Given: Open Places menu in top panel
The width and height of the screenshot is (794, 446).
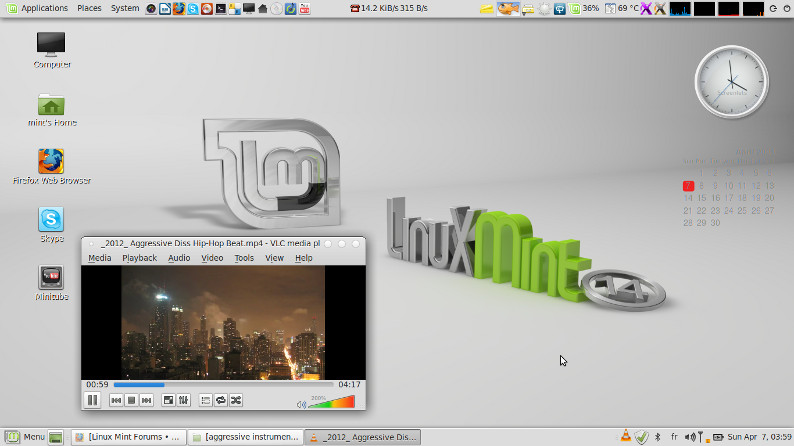Looking at the screenshot, I should (x=89, y=8).
